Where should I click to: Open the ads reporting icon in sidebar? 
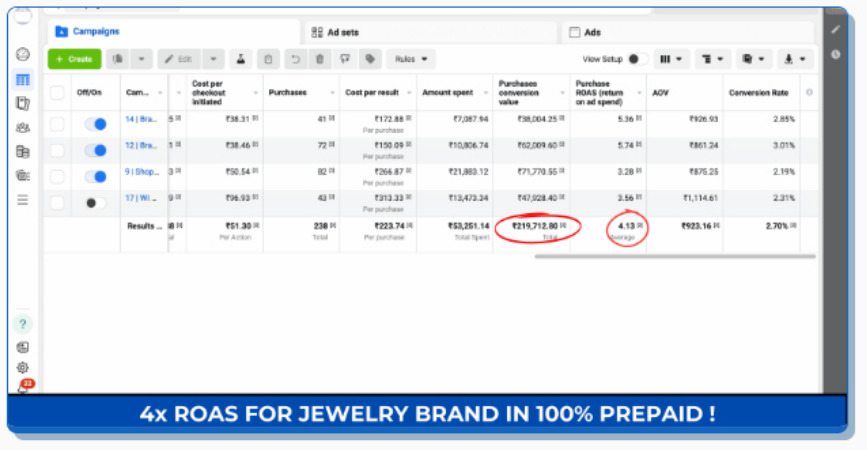23,103
